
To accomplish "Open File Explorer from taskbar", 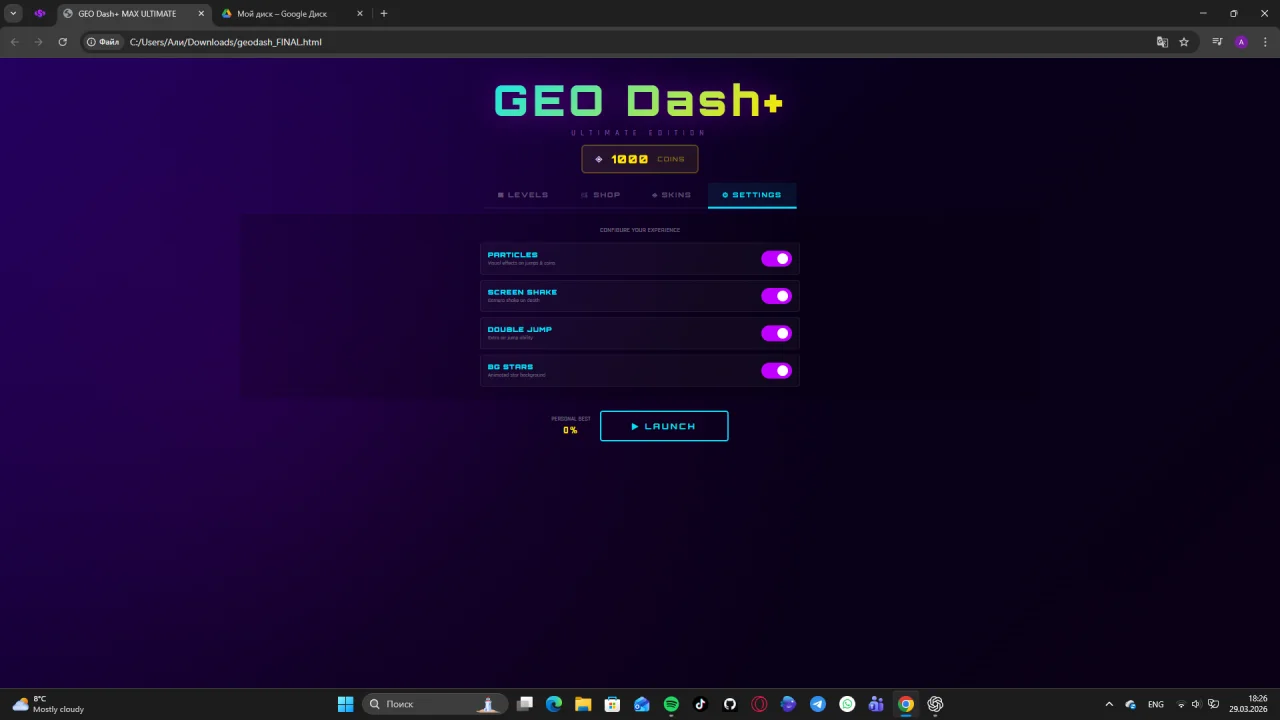I will click(583, 704).
